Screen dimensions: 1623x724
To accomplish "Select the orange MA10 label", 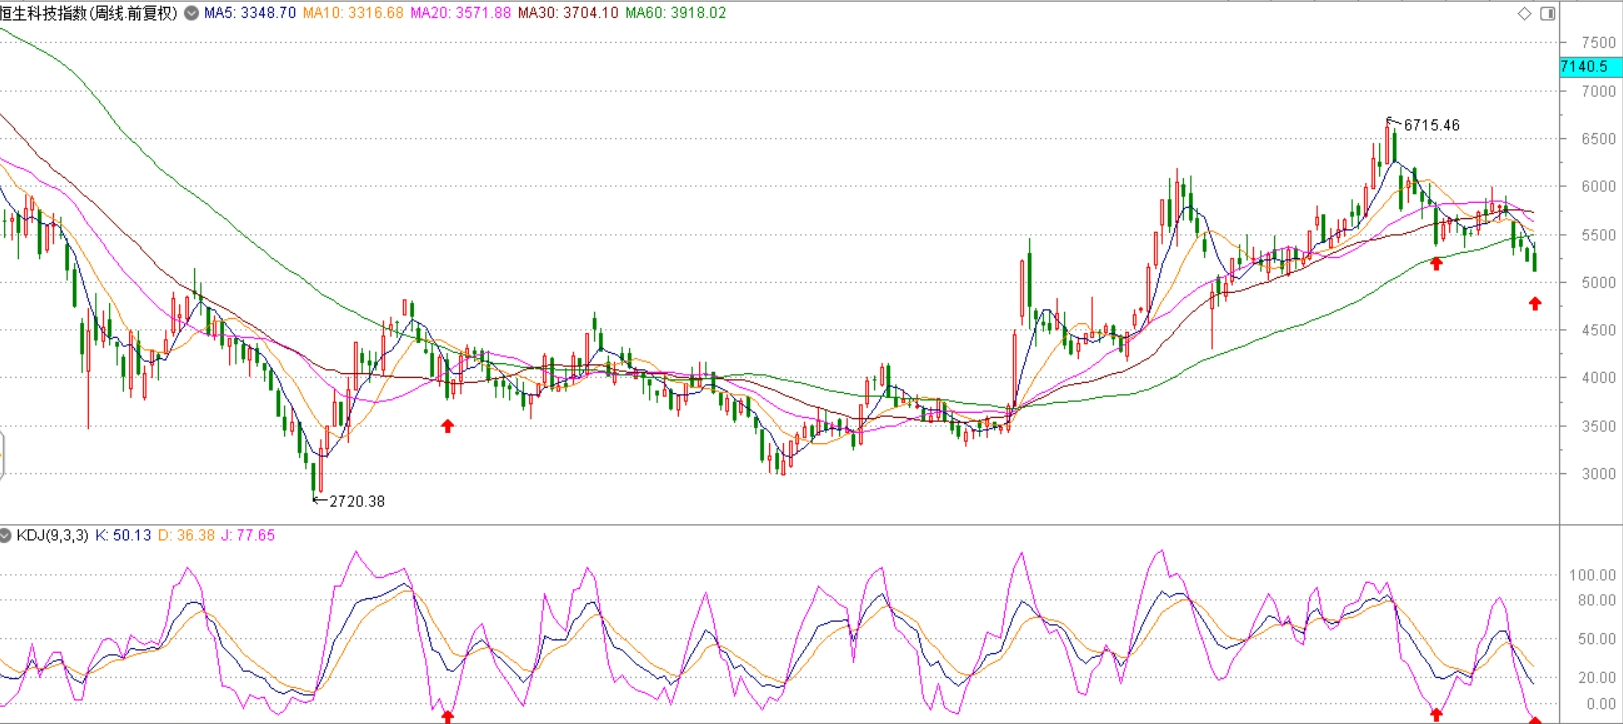I will (x=353, y=13).
